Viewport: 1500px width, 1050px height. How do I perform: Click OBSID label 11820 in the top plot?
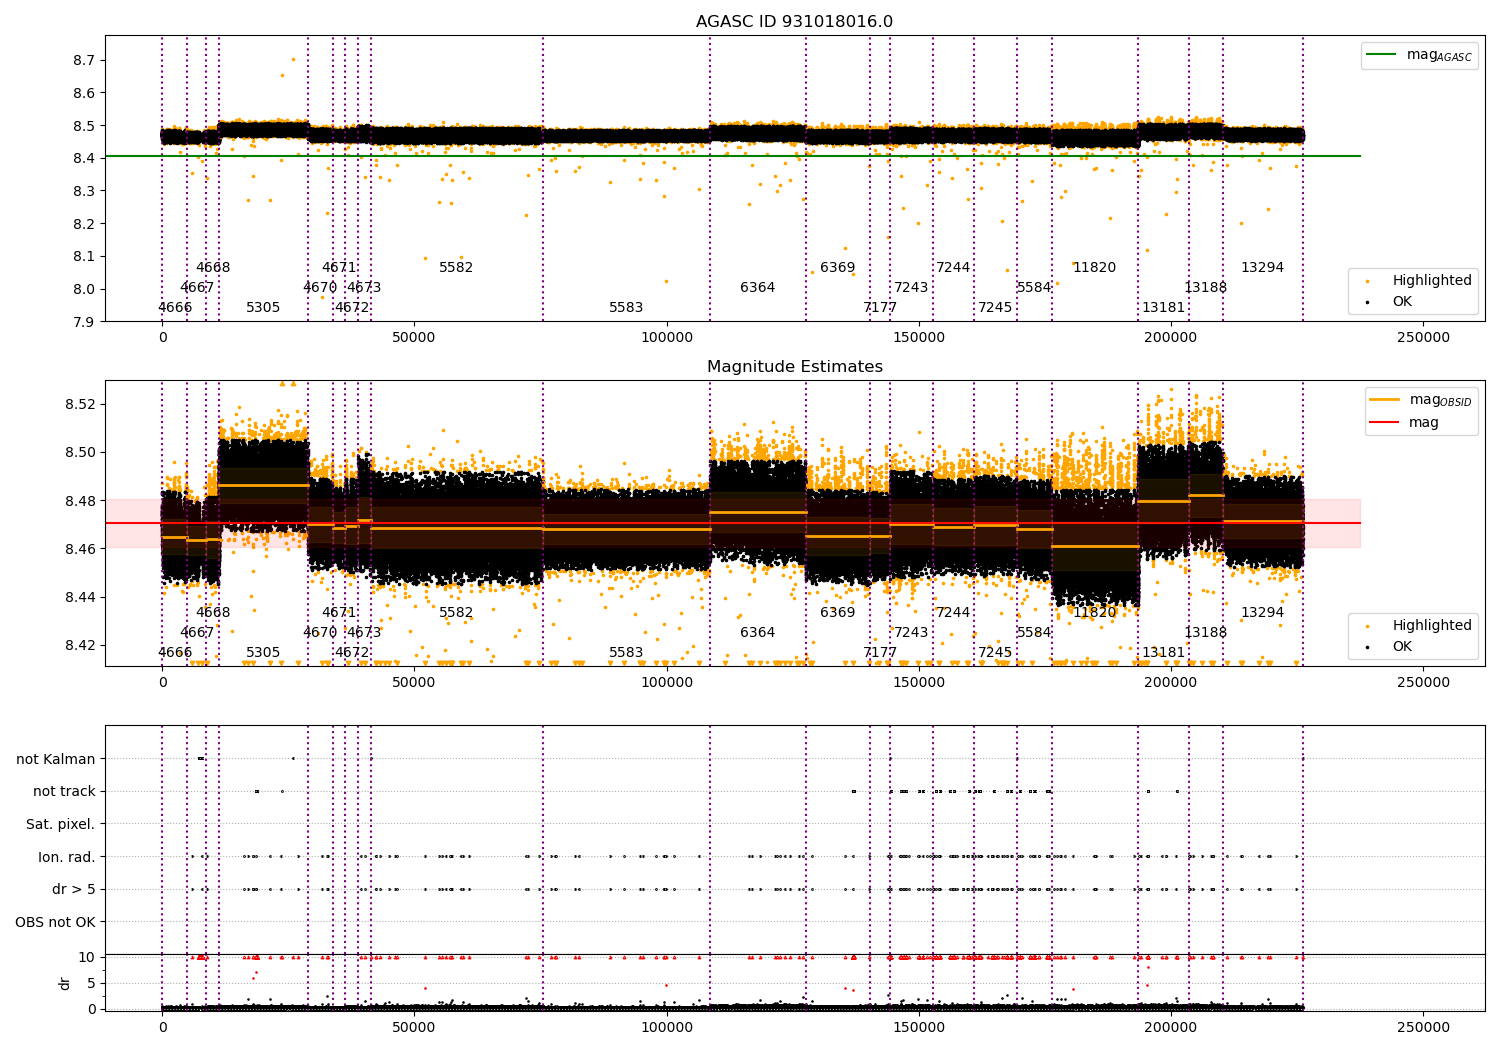tap(1094, 267)
